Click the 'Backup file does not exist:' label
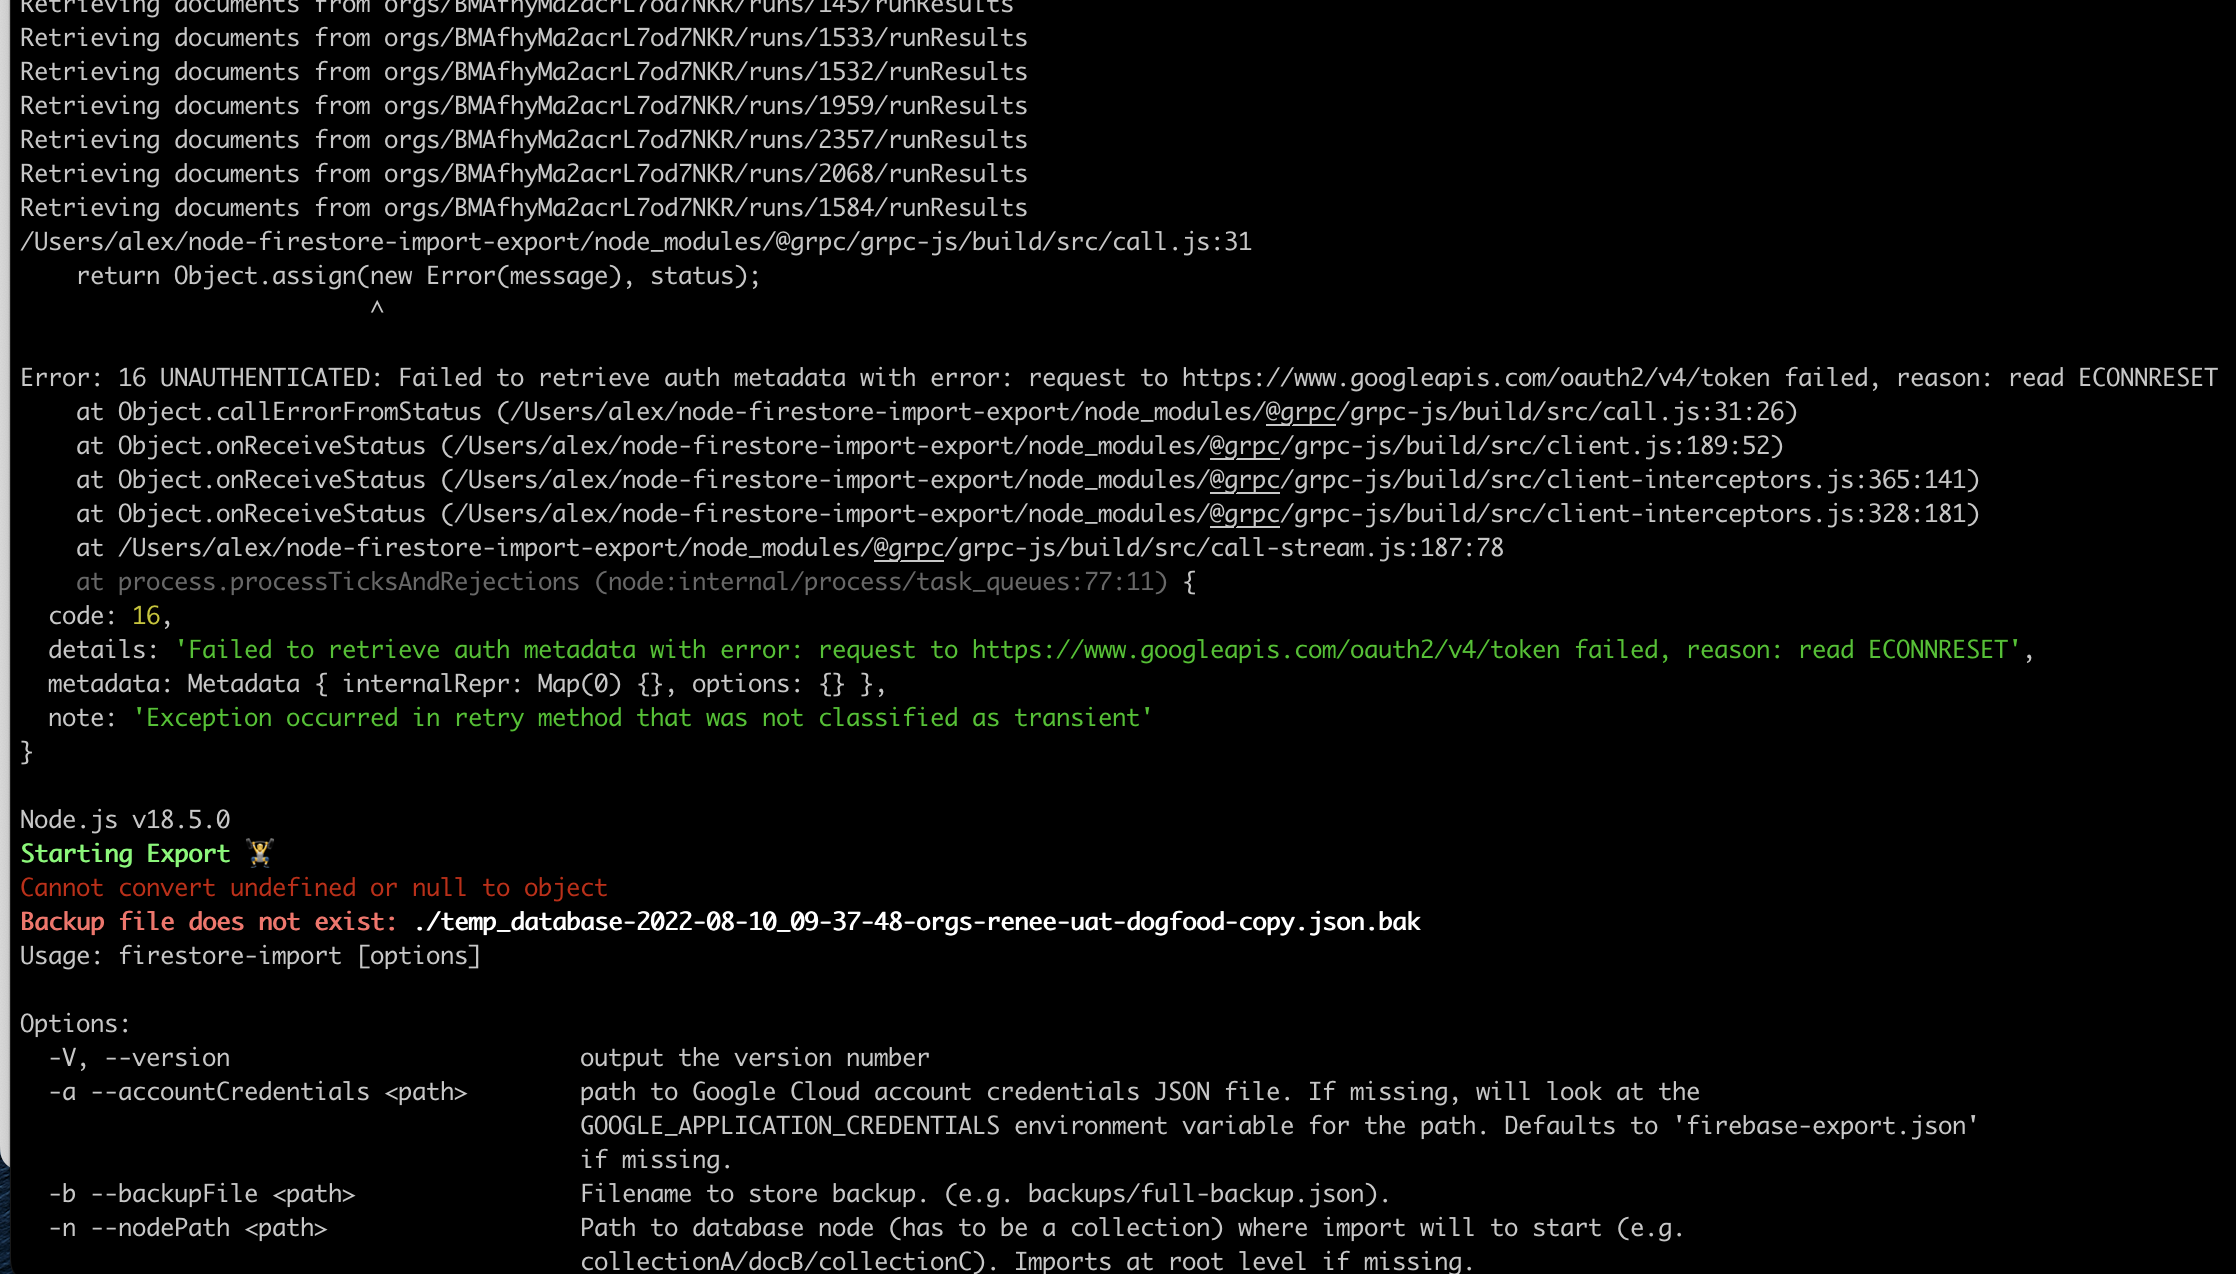 click(208, 922)
